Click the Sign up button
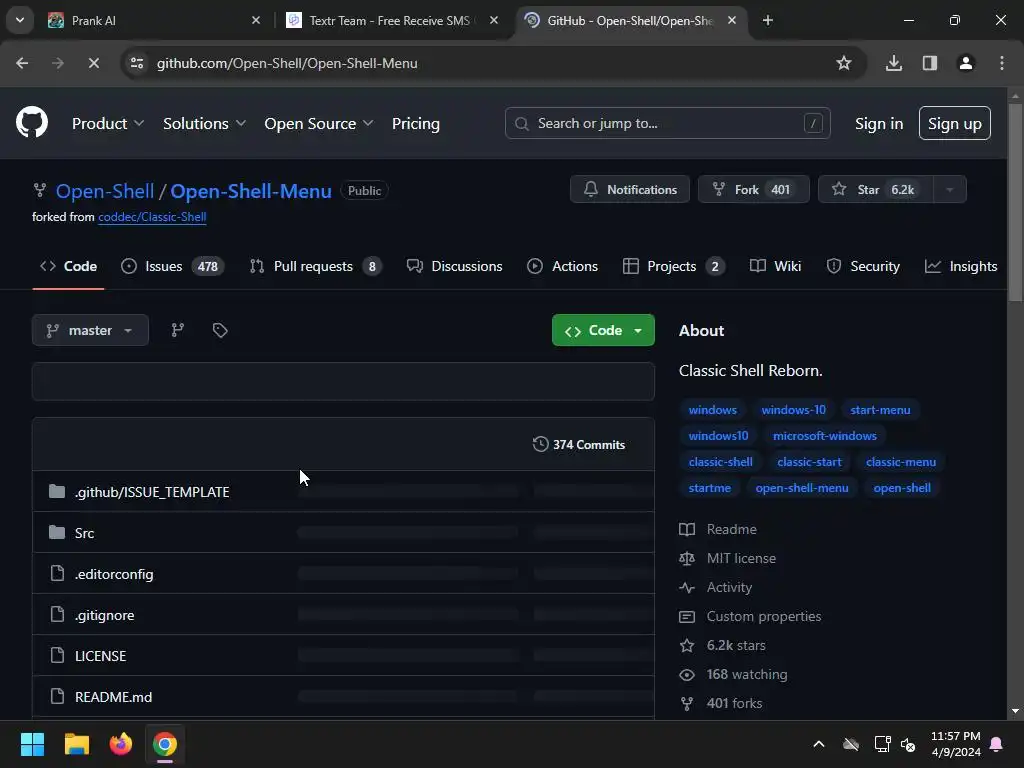 pos(955,123)
